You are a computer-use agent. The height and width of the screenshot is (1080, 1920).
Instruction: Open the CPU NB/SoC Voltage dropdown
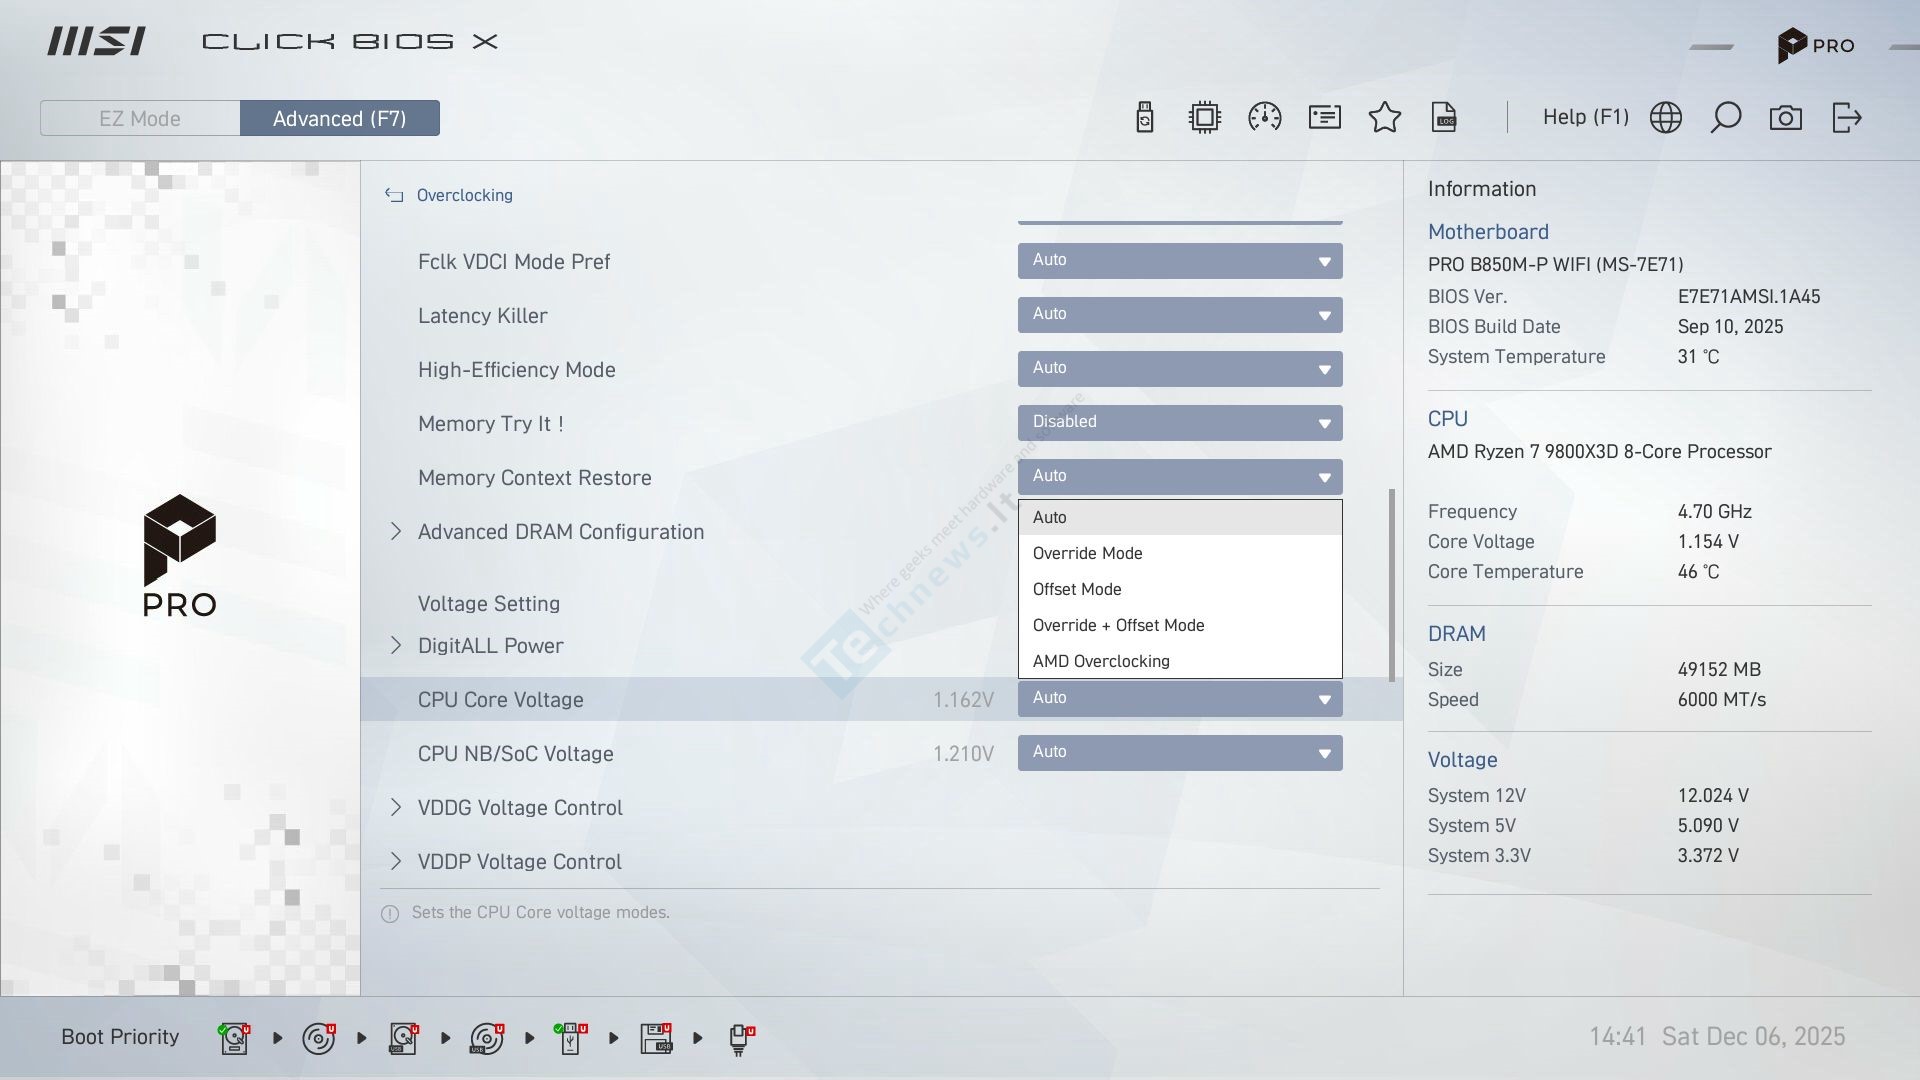click(1180, 753)
